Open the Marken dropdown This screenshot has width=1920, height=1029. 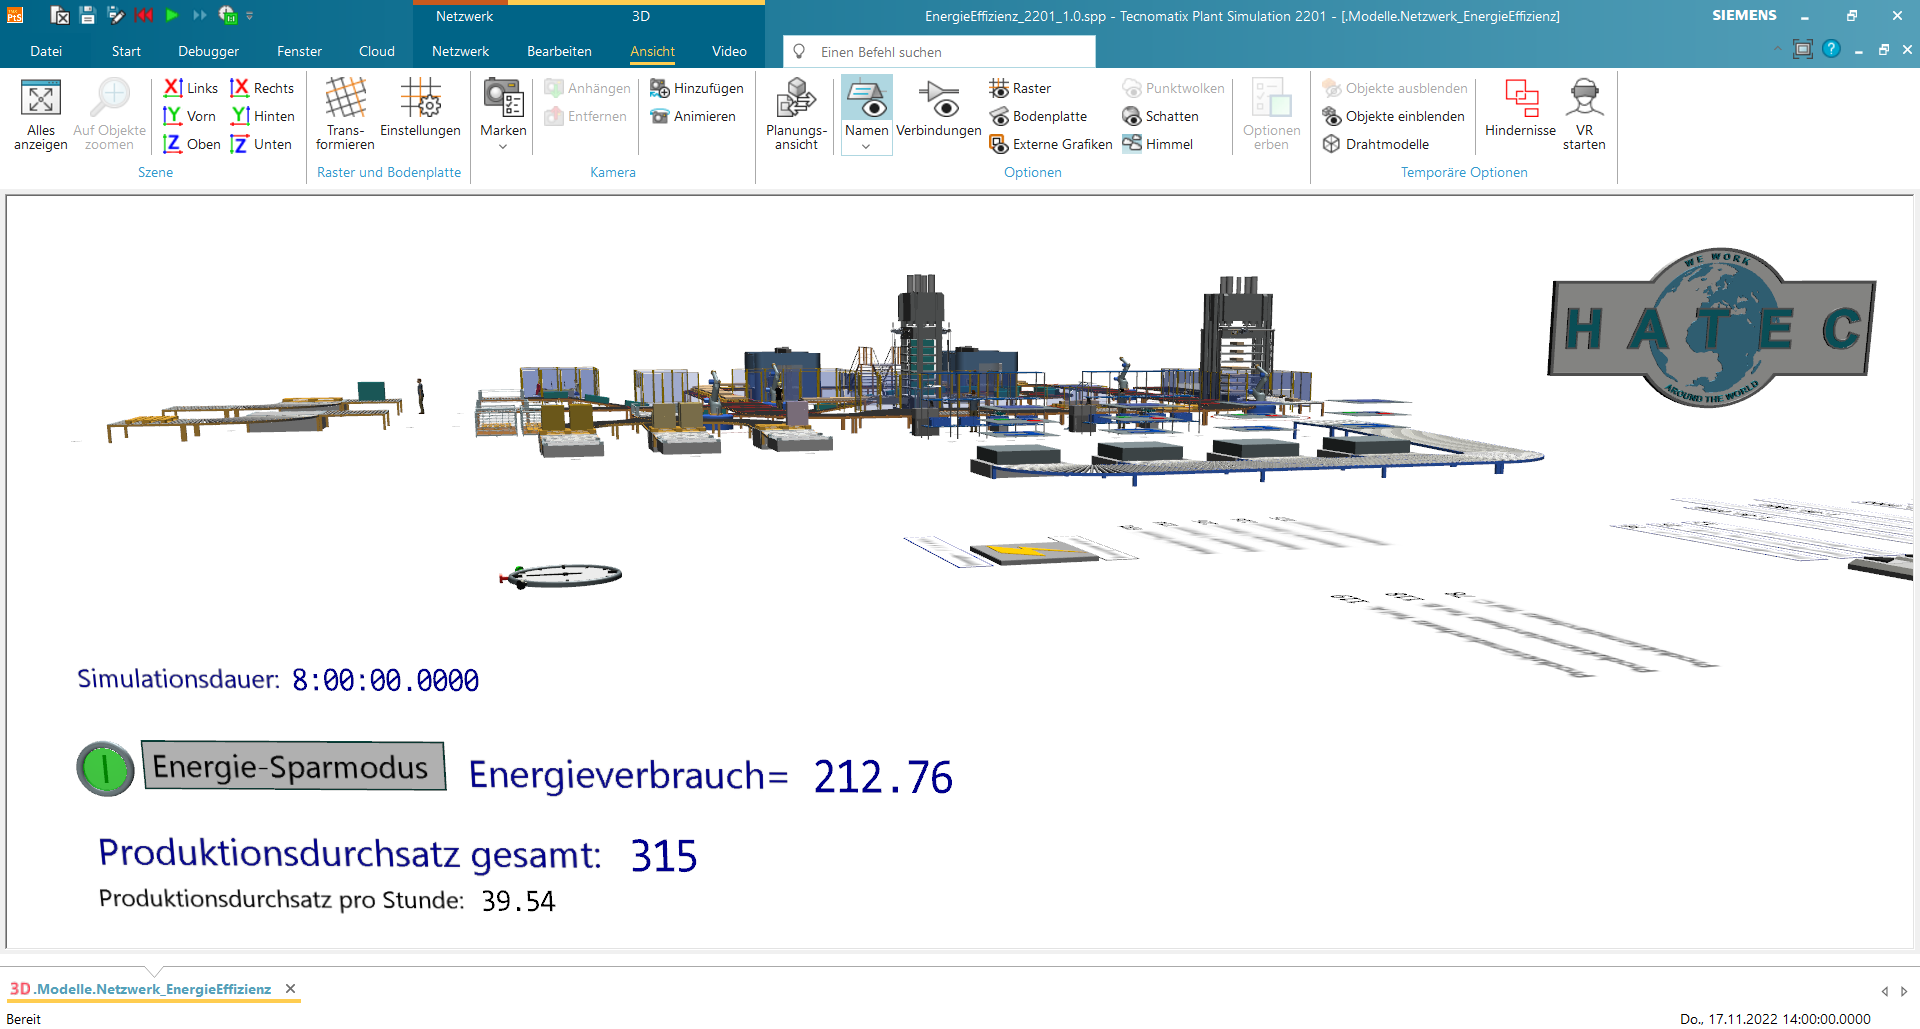click(502, 146)
